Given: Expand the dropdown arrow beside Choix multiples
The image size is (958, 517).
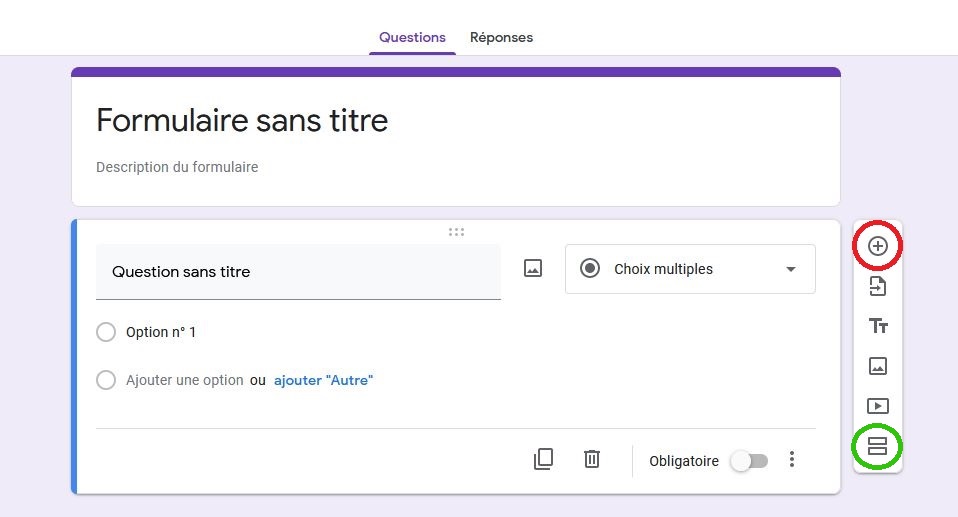Looking at the screenshot, I should click(791, 270).
